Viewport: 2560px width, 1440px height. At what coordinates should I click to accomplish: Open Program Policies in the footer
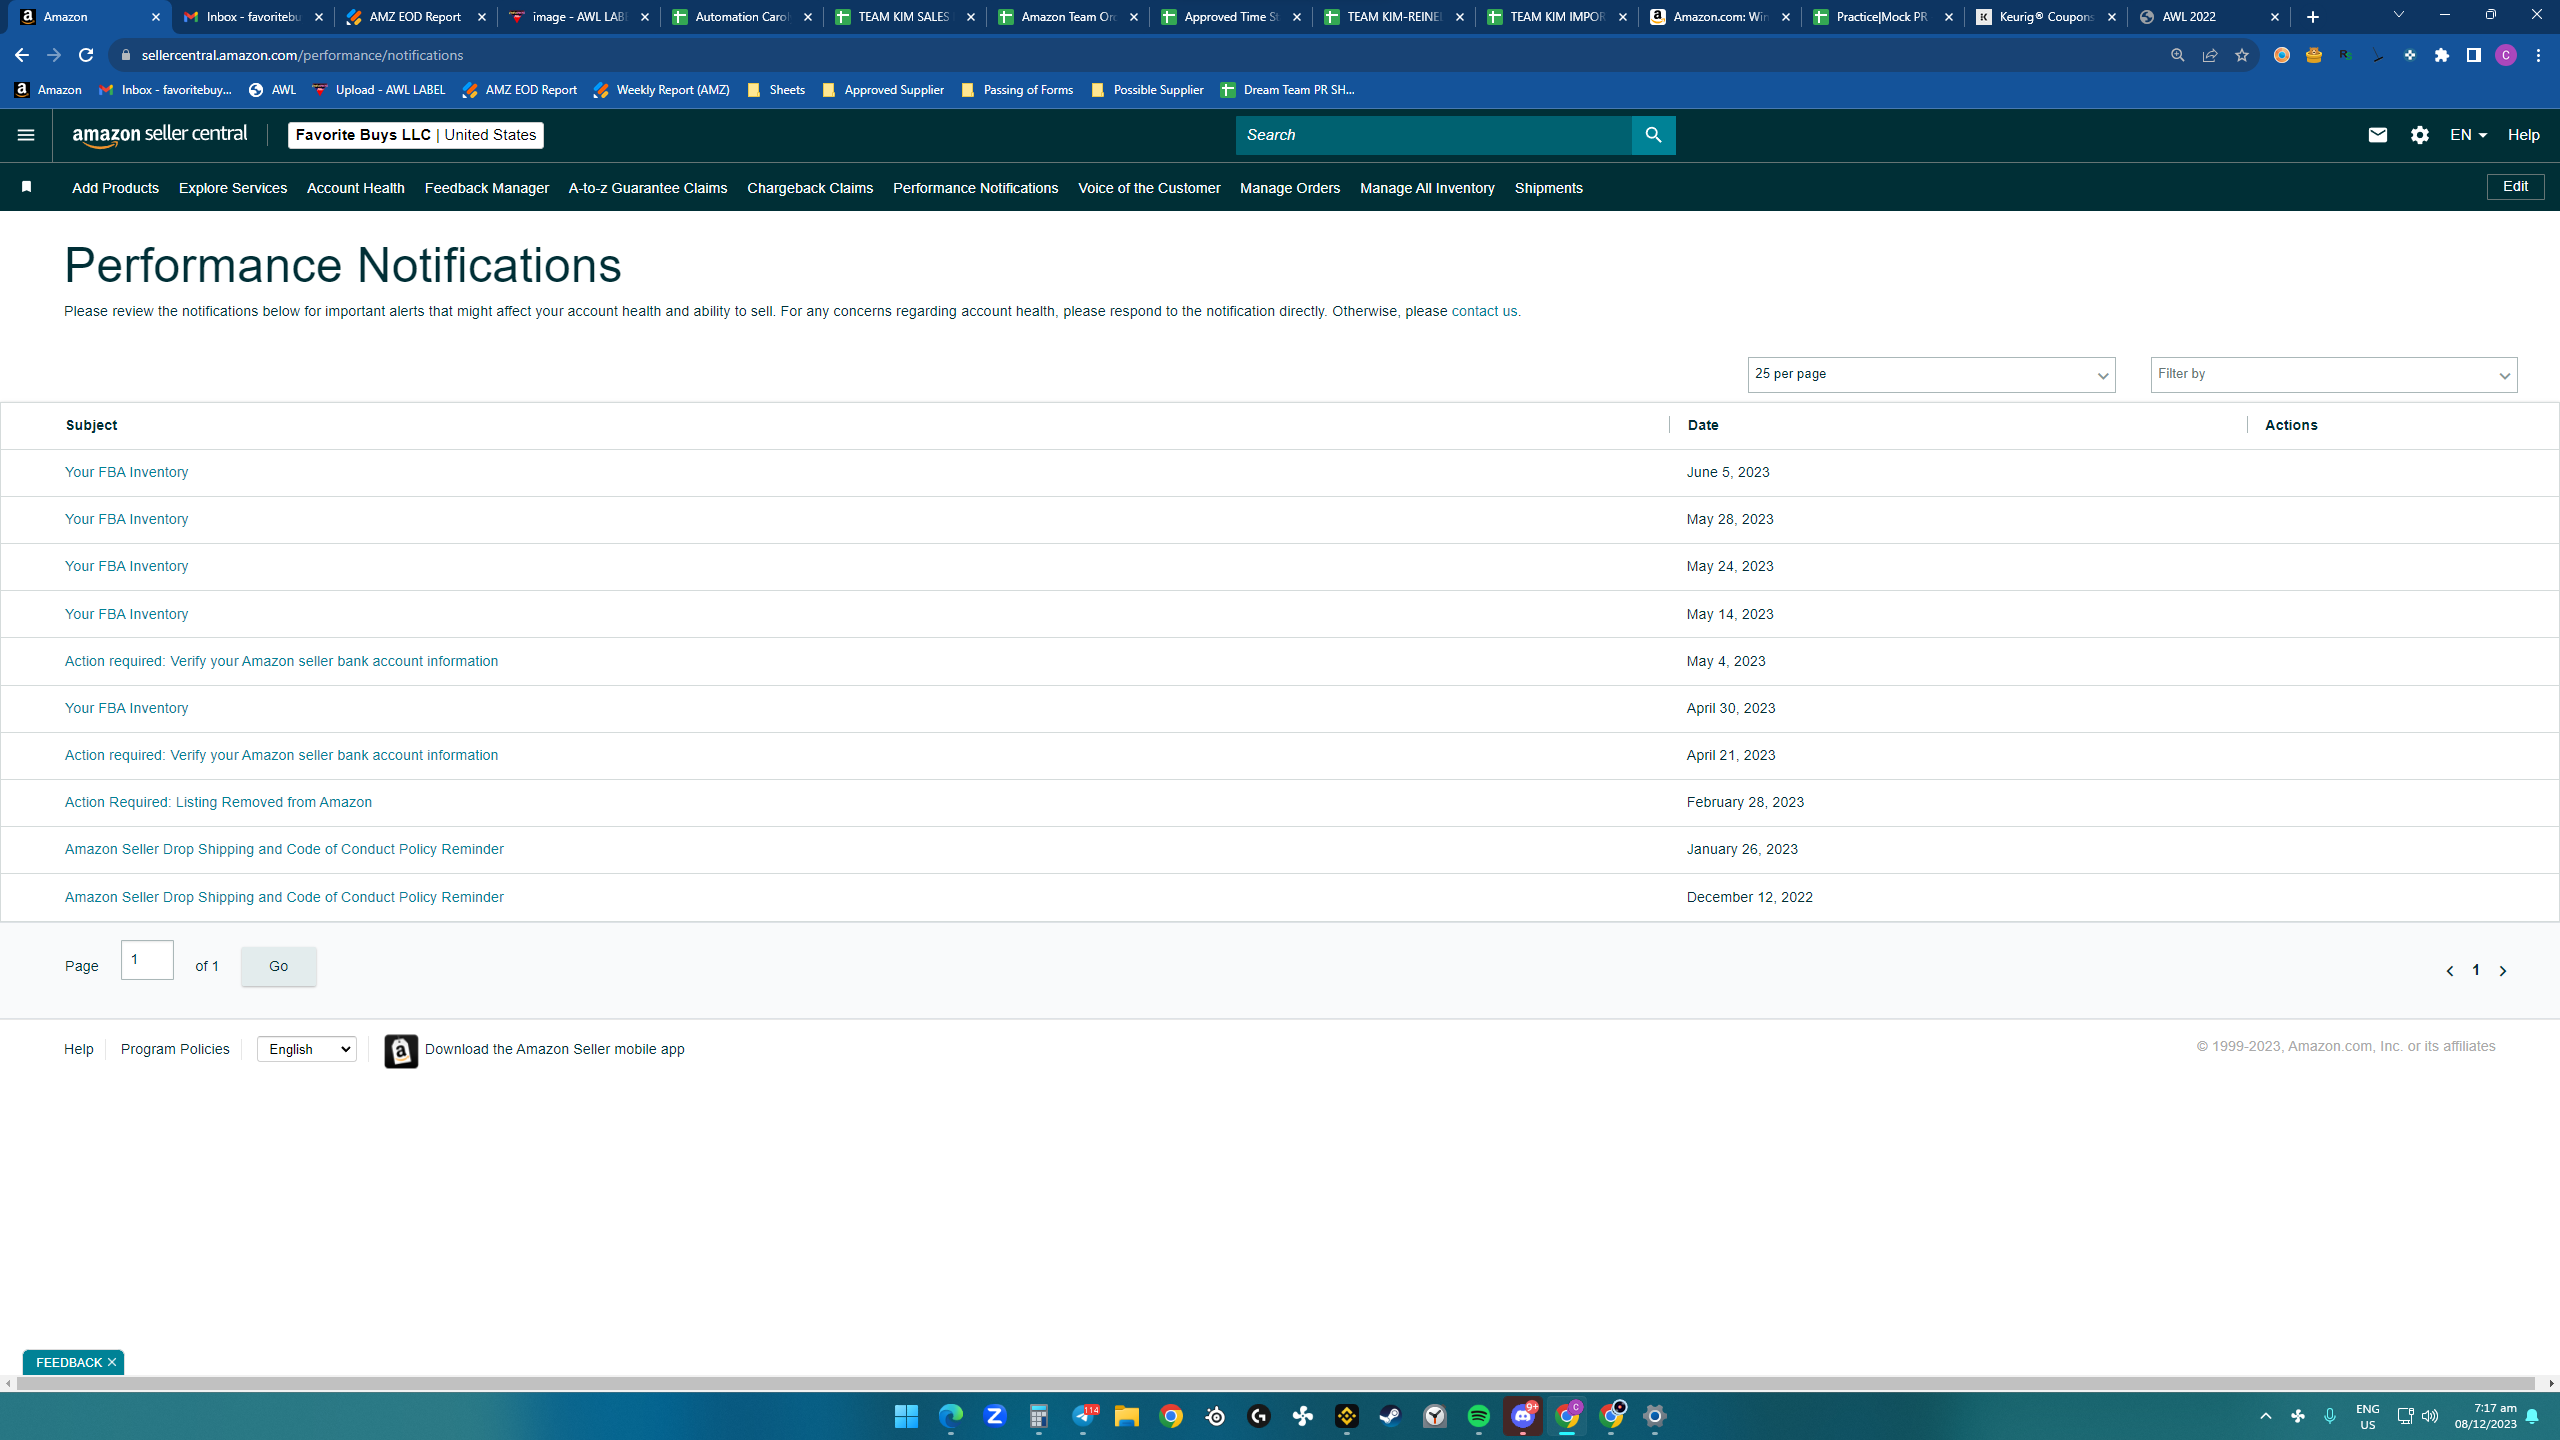point(175,1049)
